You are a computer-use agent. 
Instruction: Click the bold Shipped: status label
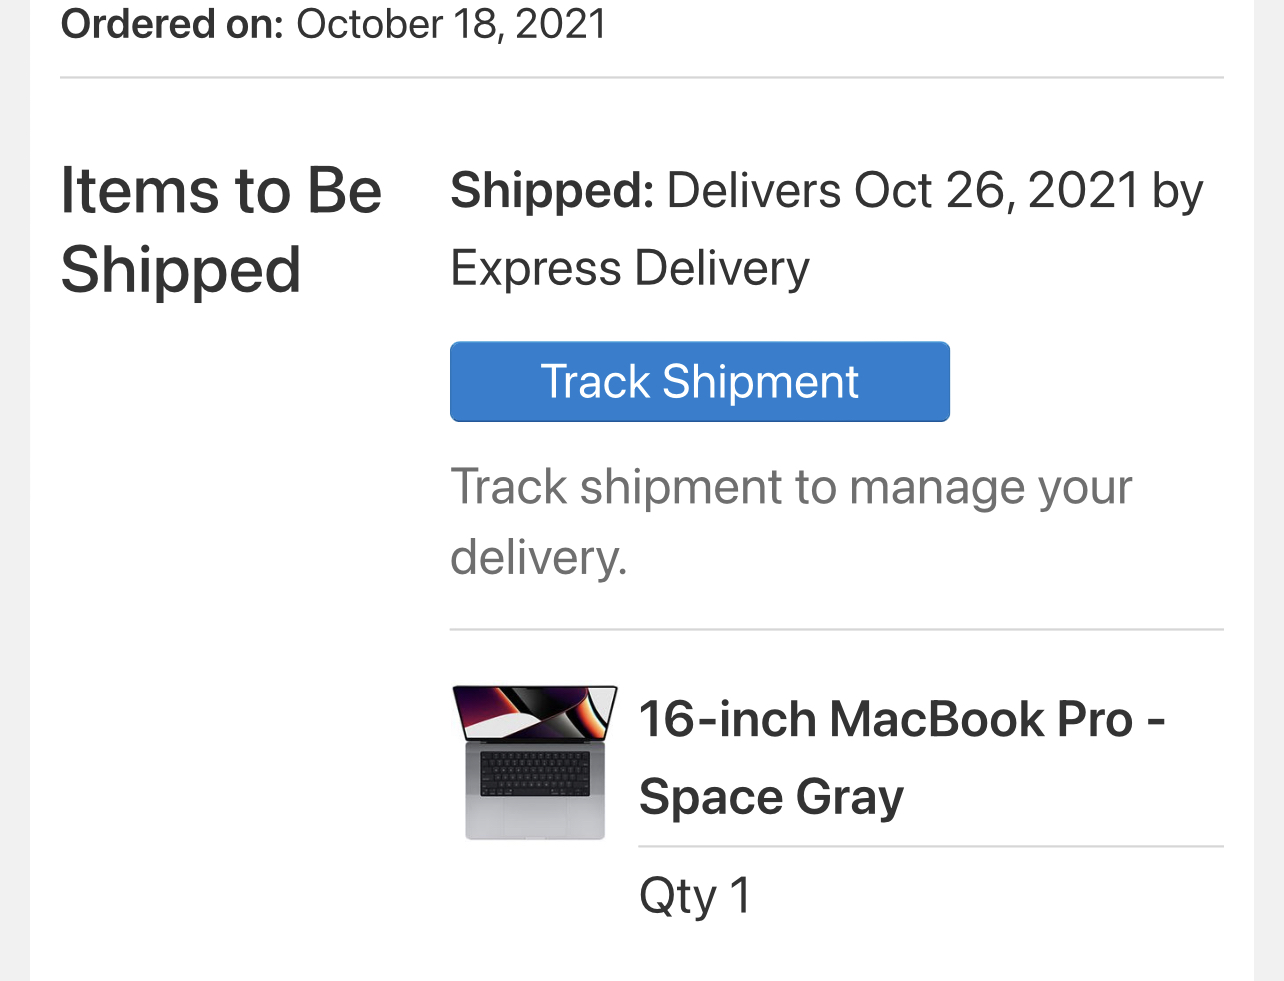(552, 190)
